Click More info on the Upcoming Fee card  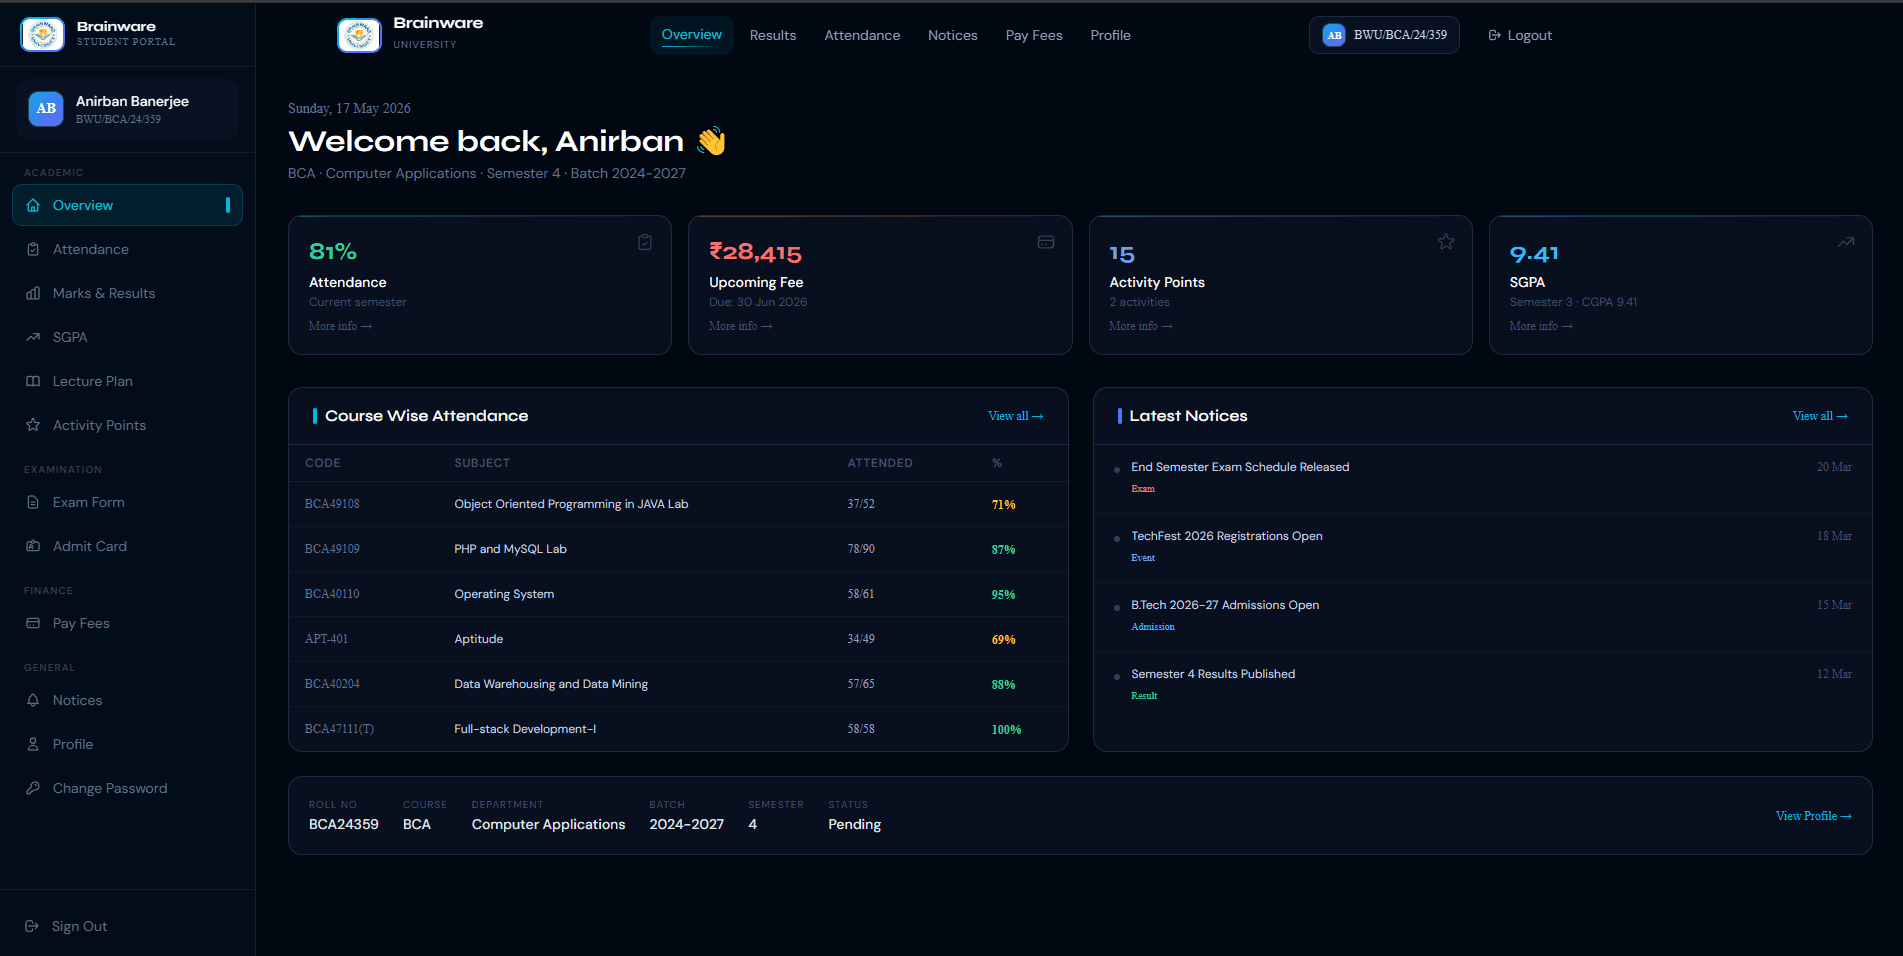[740, 326]
